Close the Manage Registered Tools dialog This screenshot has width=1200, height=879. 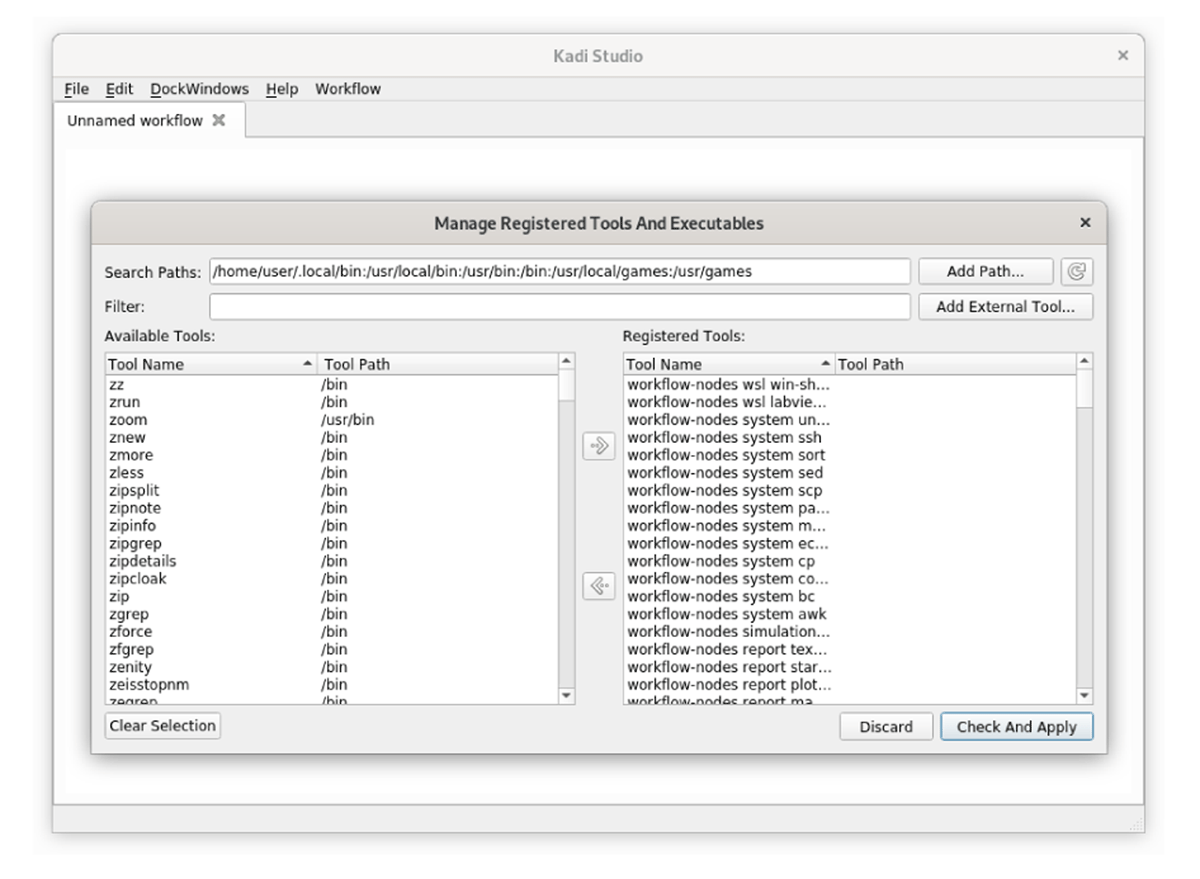pos(1085,223)
